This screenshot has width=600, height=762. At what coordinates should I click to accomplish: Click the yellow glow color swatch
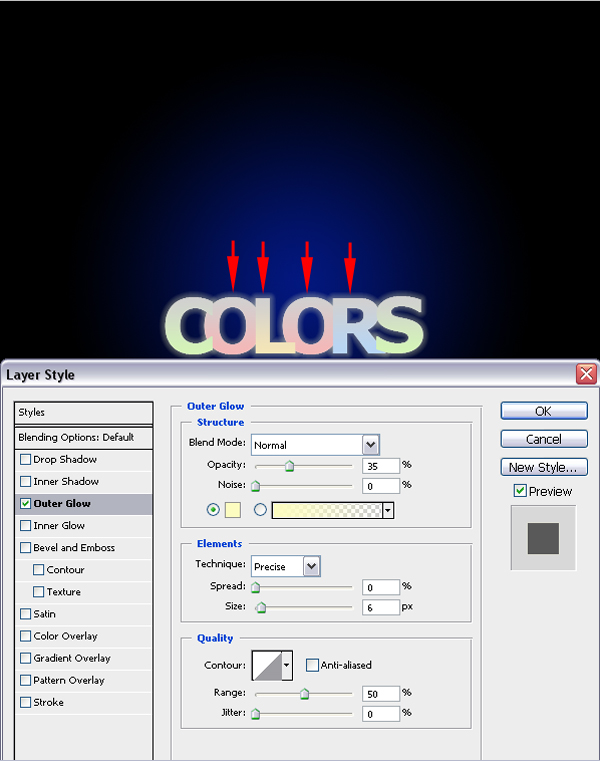click(x=233, y=510)
